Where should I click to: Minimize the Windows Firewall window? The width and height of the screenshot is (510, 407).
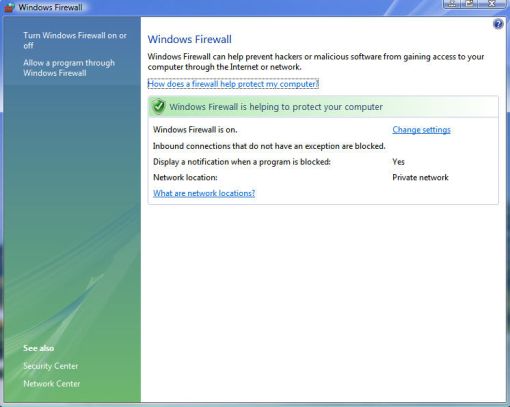click(x=452, y=4)
